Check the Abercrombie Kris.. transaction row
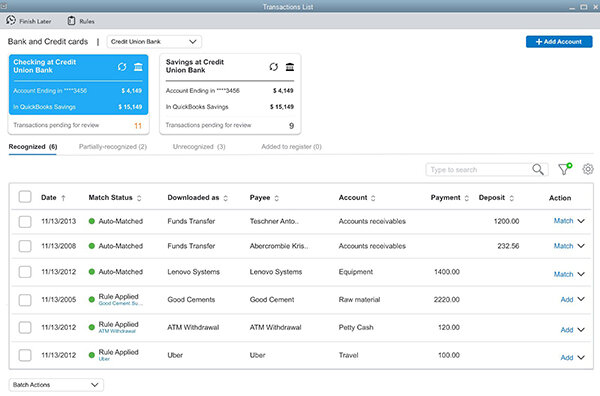This screenshot has height=396, width=600. (x=25, y=246)
